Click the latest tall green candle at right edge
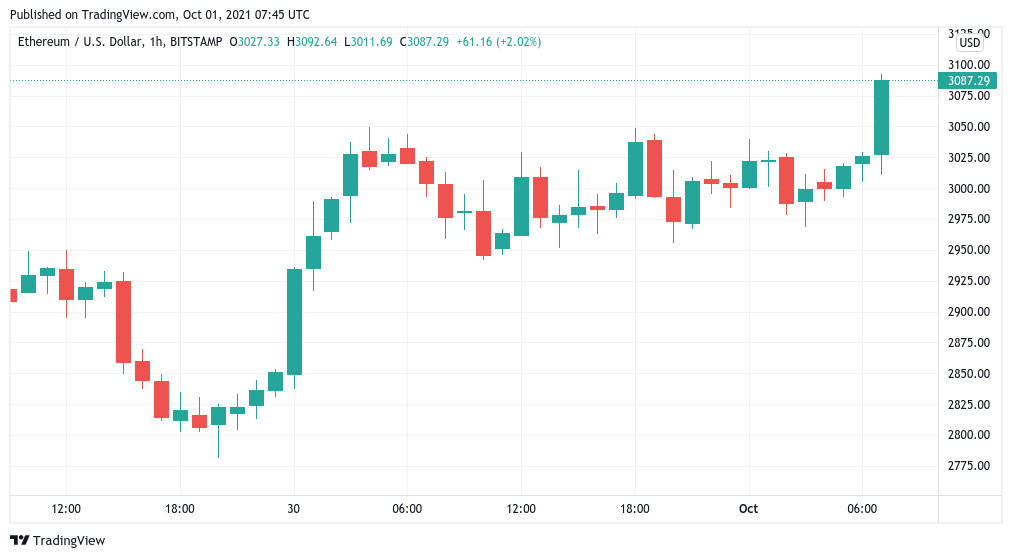Viewport: 1012px width, 558px height. [x=881, y=117]
